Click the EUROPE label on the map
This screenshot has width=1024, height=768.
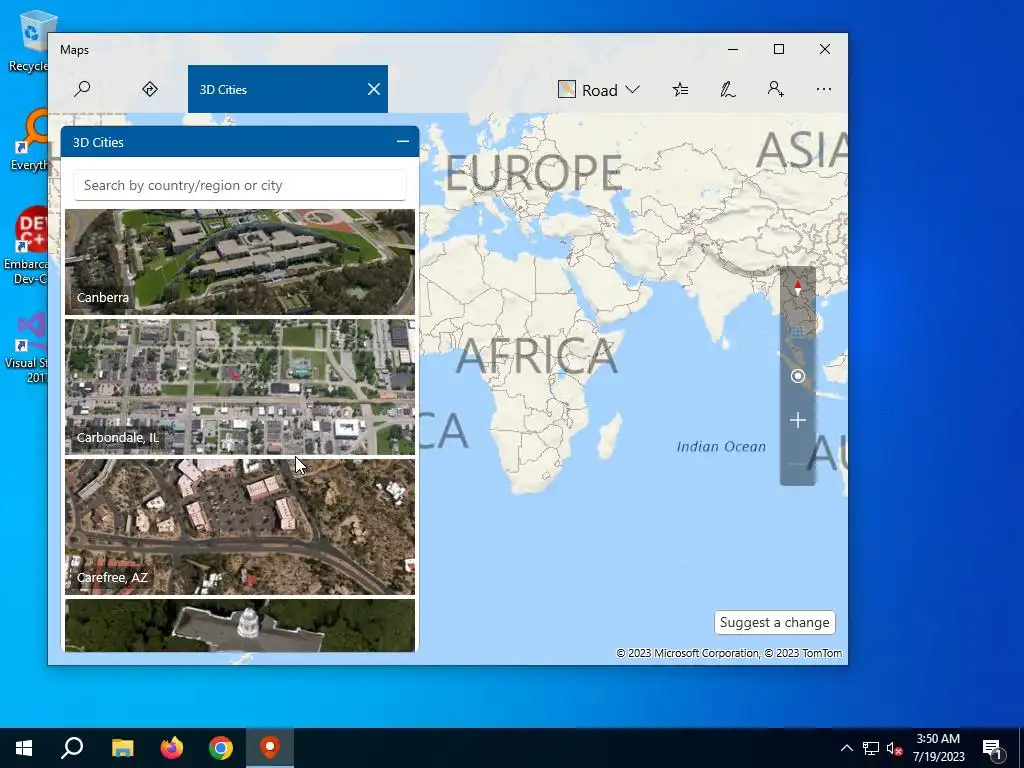click(534, 172)
